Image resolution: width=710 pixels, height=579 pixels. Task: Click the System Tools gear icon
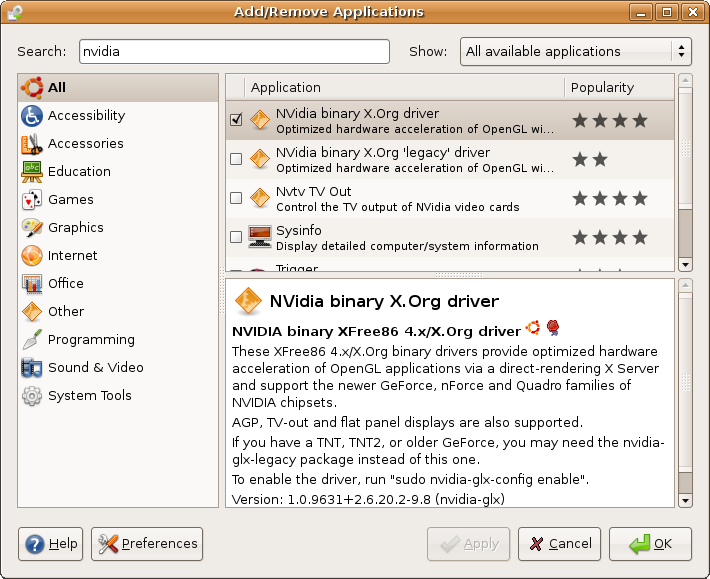pyautogui.click(x=32, y=396)
